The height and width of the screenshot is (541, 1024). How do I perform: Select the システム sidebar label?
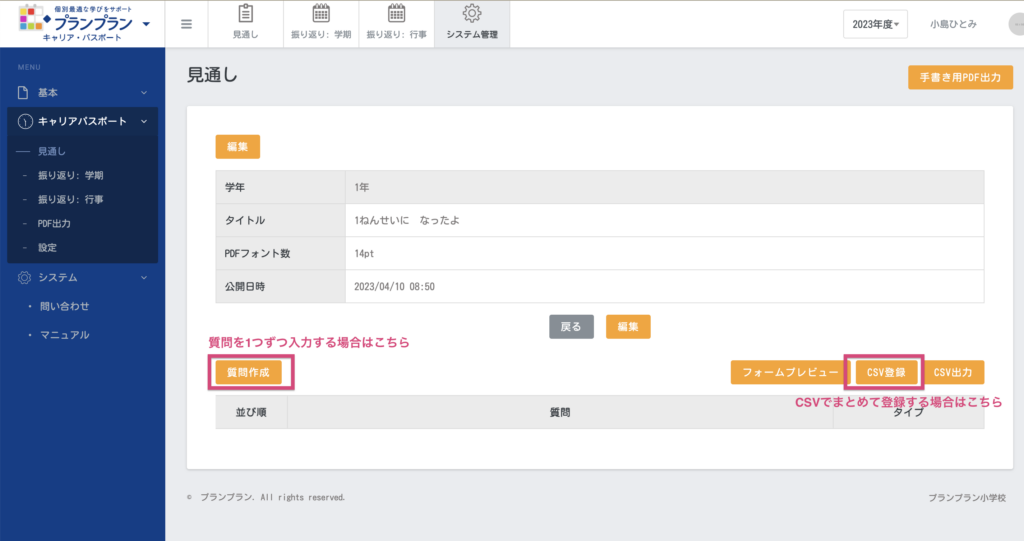tap(57, 278)
